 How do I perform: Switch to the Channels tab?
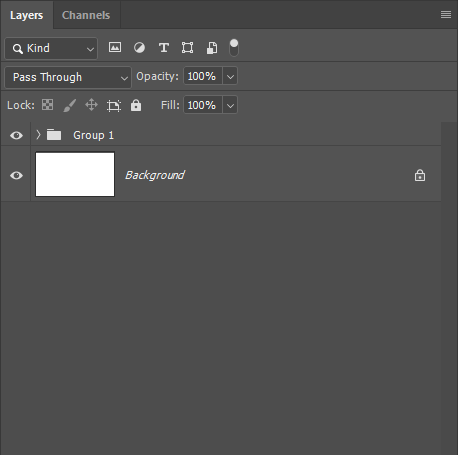point(86,15)
